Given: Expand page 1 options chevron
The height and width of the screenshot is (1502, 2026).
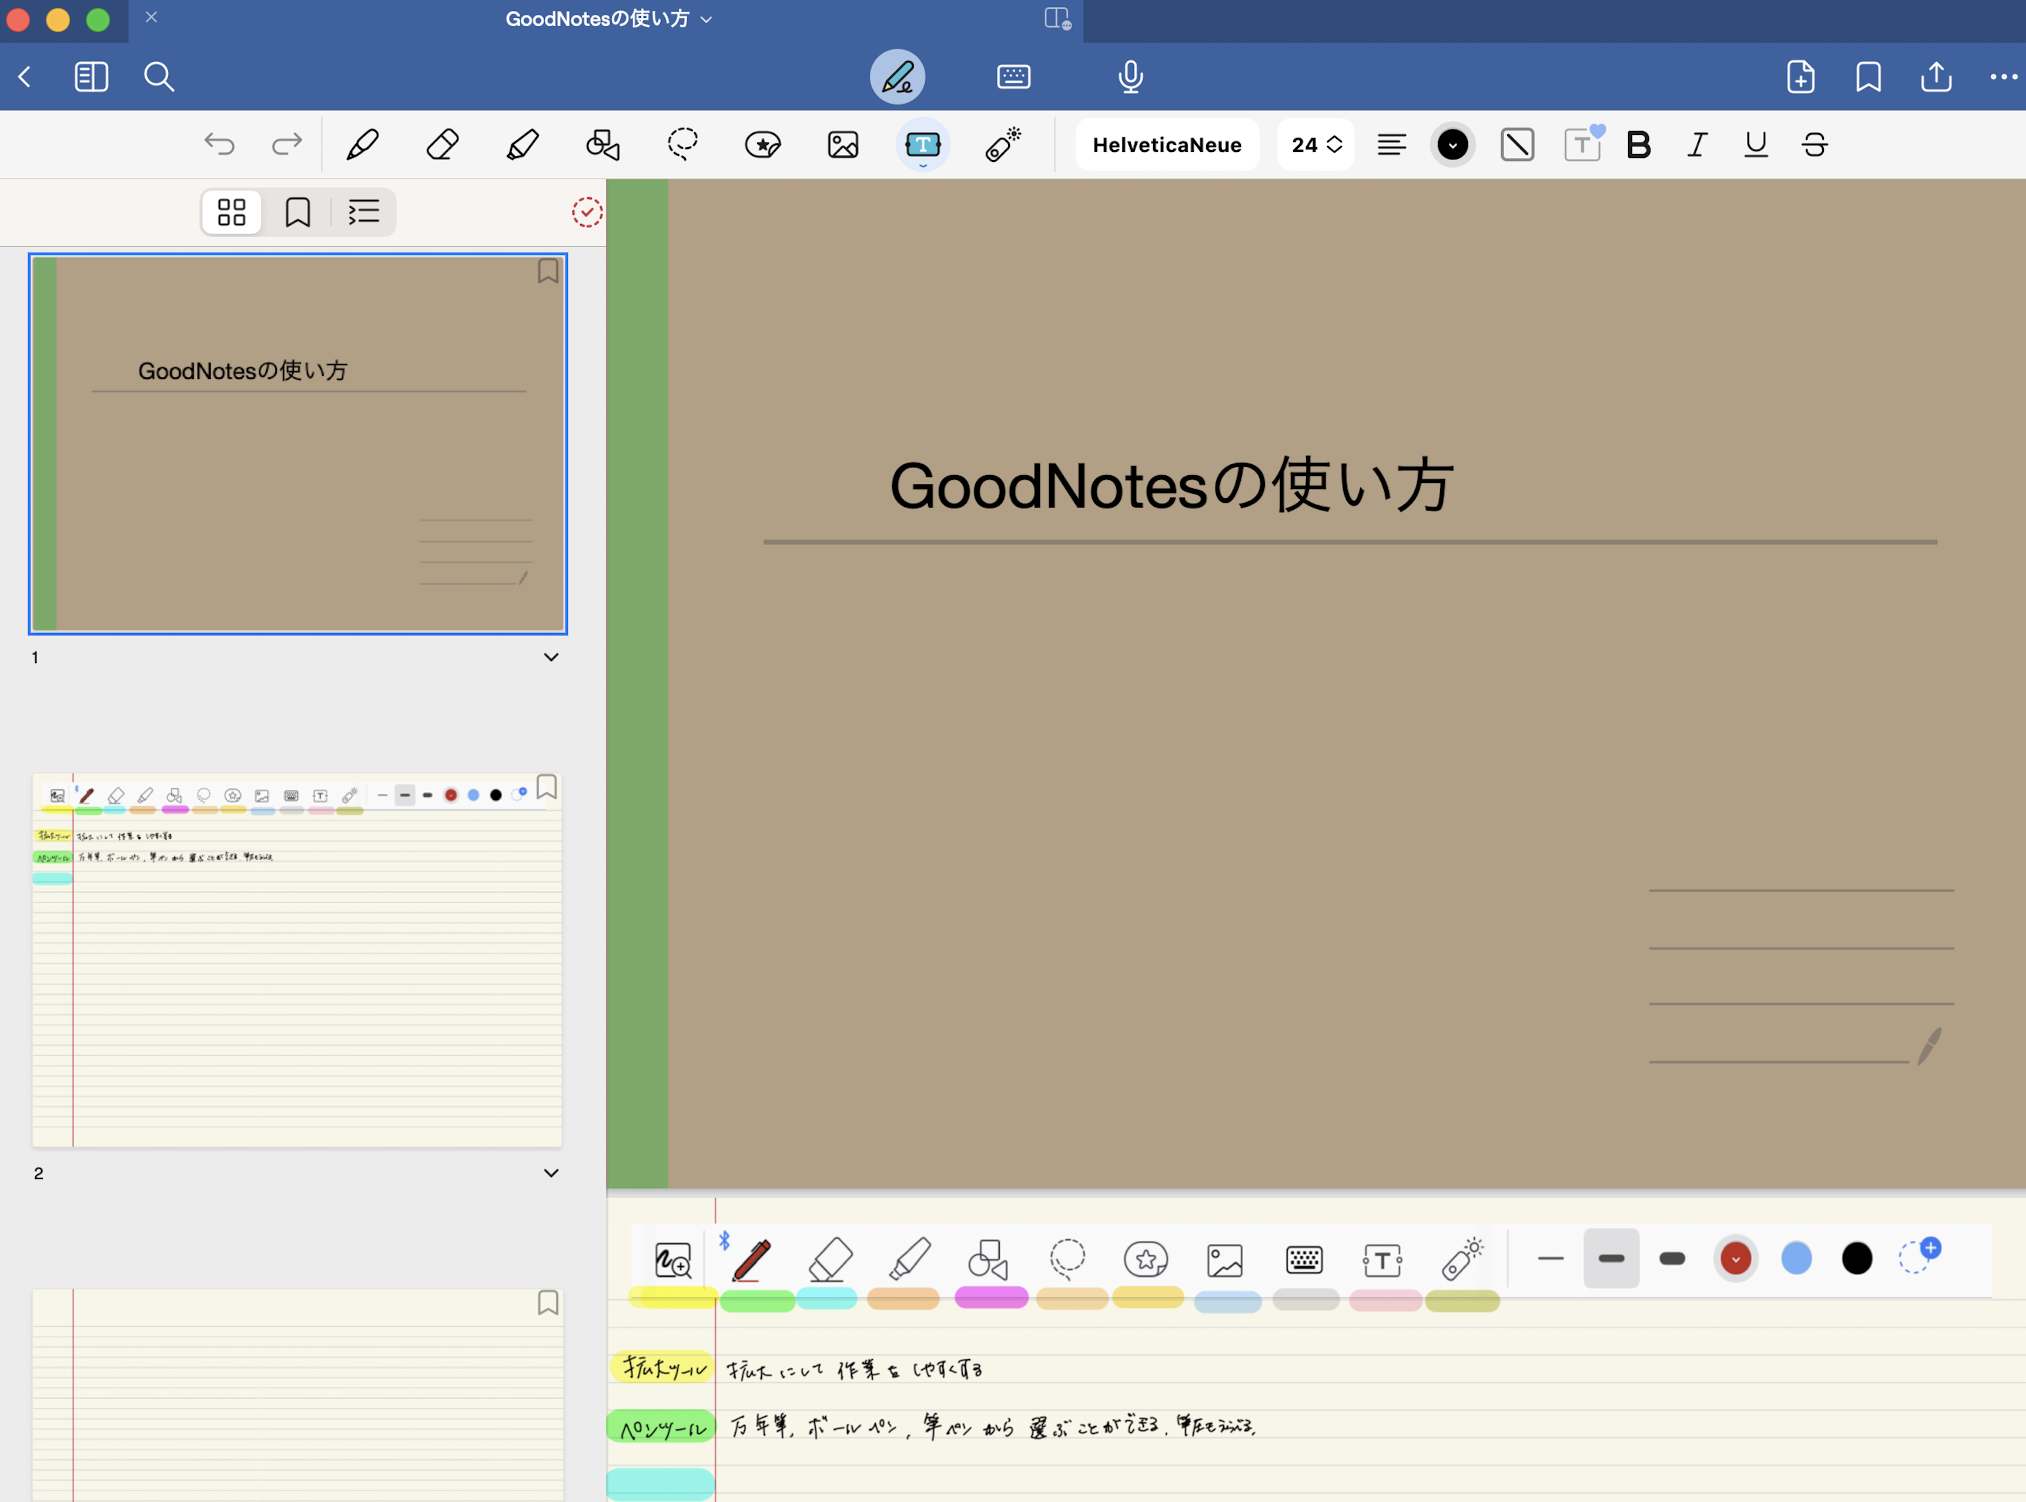Looking at the screenshot, I should tap(551, 657).
